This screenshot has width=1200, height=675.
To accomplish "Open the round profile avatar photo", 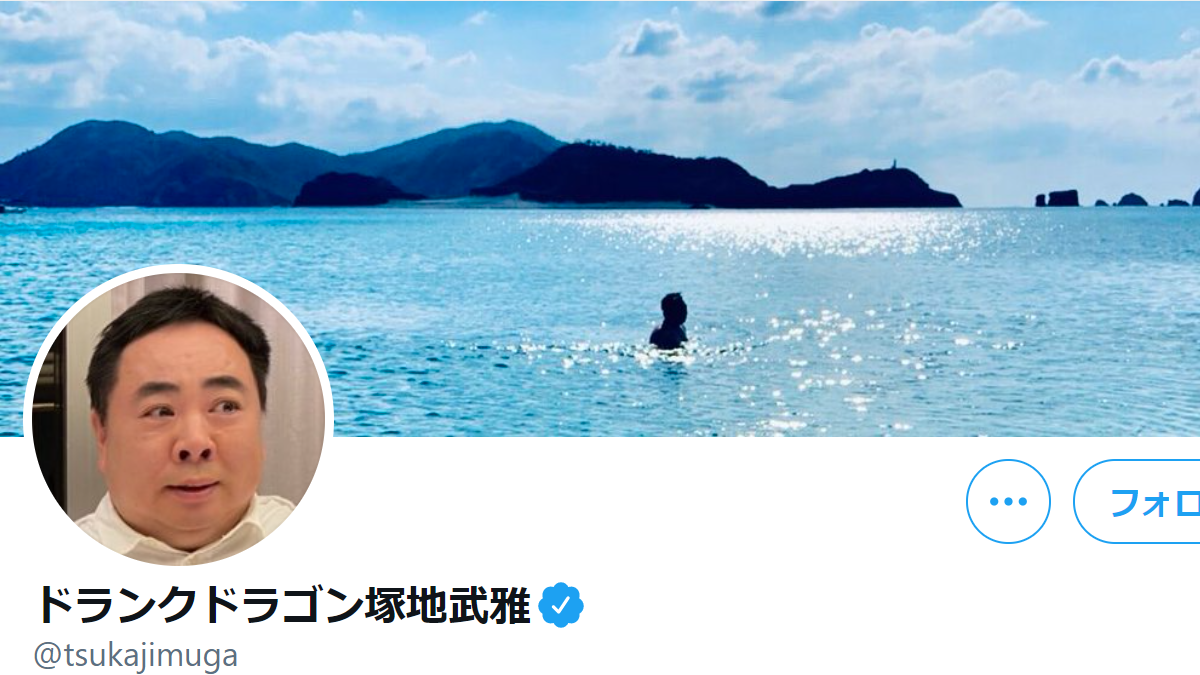I will click(x=178, y=415).
